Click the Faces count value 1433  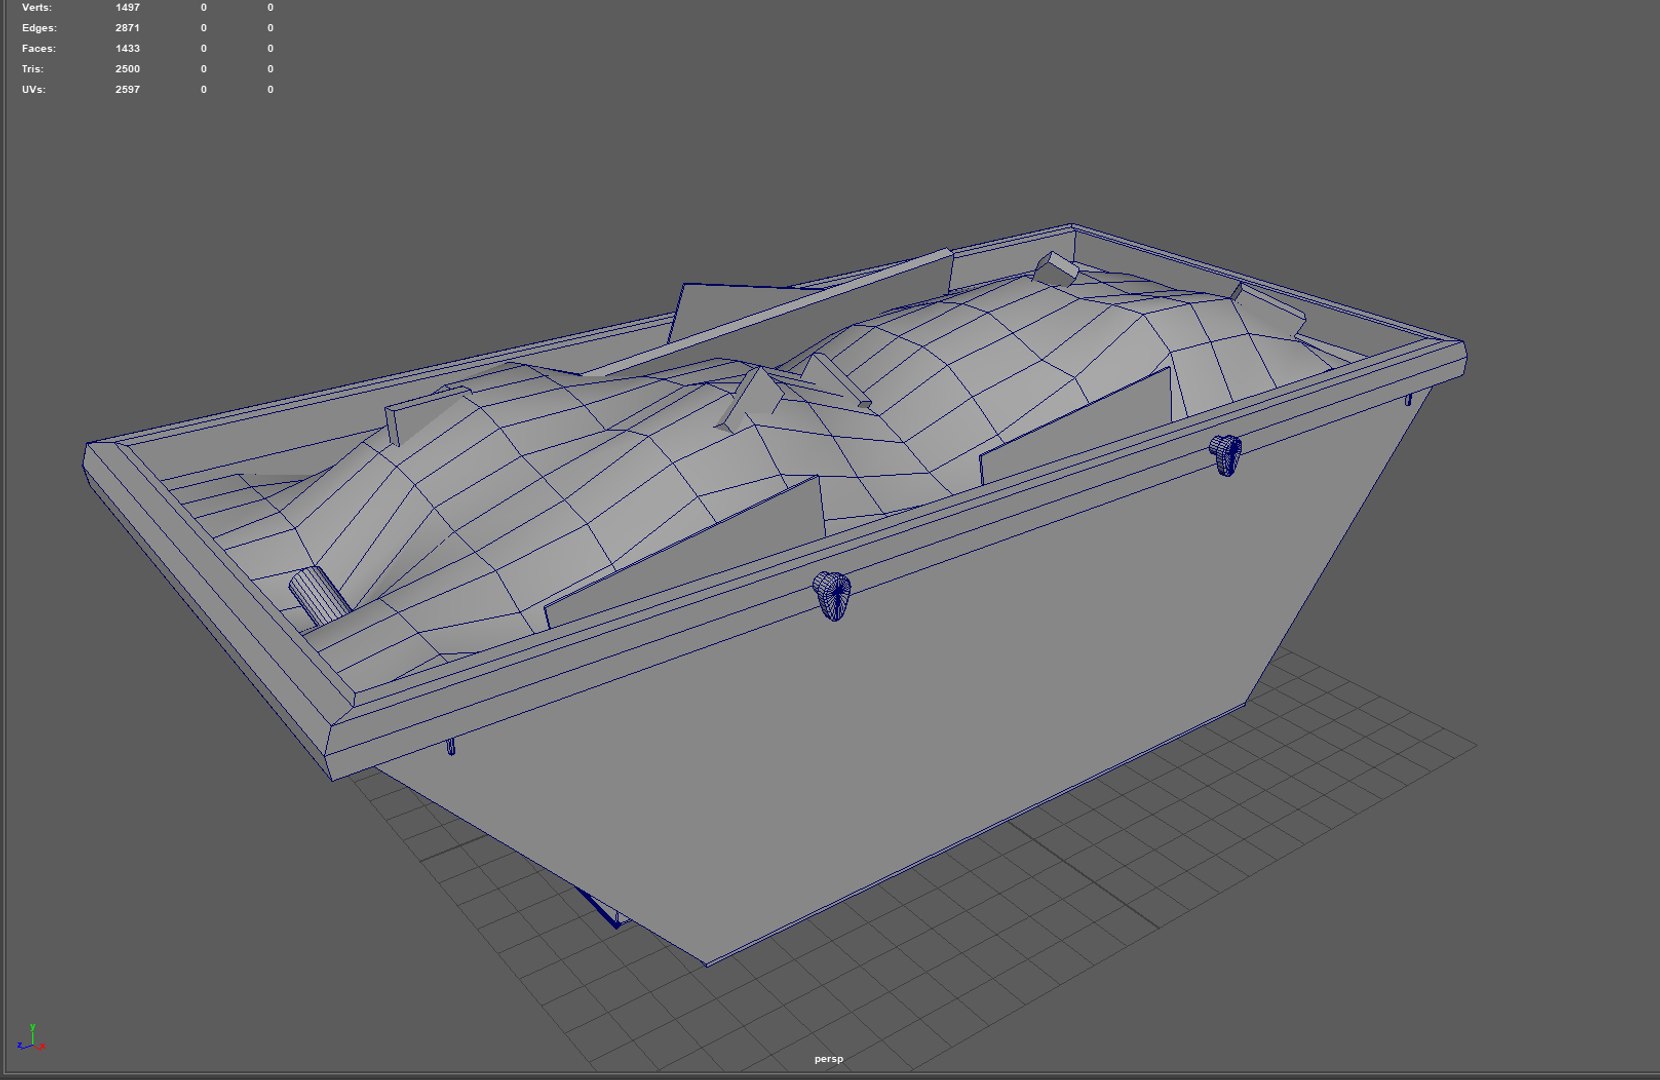[127, 49]
